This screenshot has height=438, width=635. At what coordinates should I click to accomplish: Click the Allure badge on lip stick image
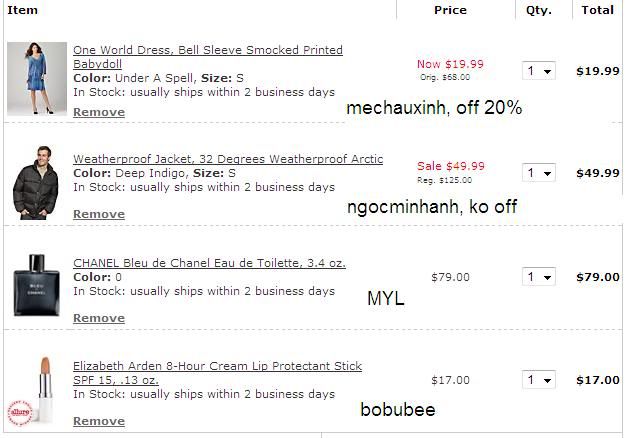click(x=17, y=410)
